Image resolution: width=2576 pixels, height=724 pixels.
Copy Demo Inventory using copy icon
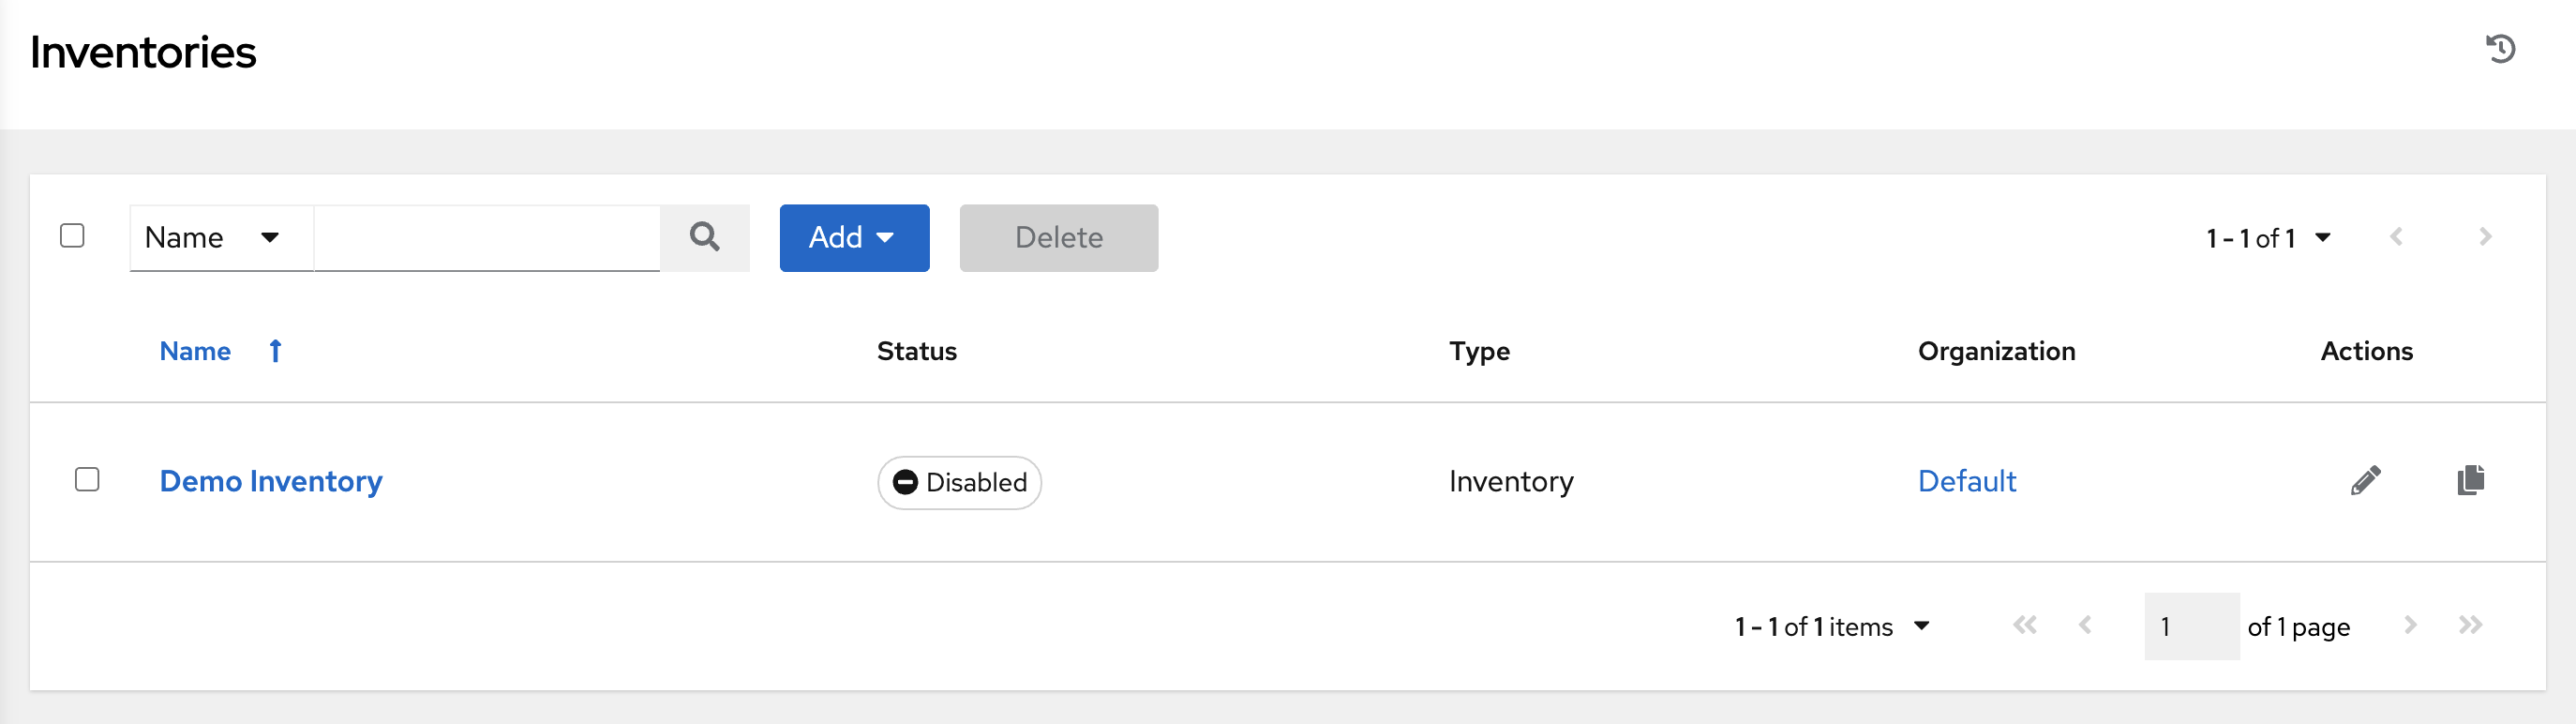click(2470, 481)
